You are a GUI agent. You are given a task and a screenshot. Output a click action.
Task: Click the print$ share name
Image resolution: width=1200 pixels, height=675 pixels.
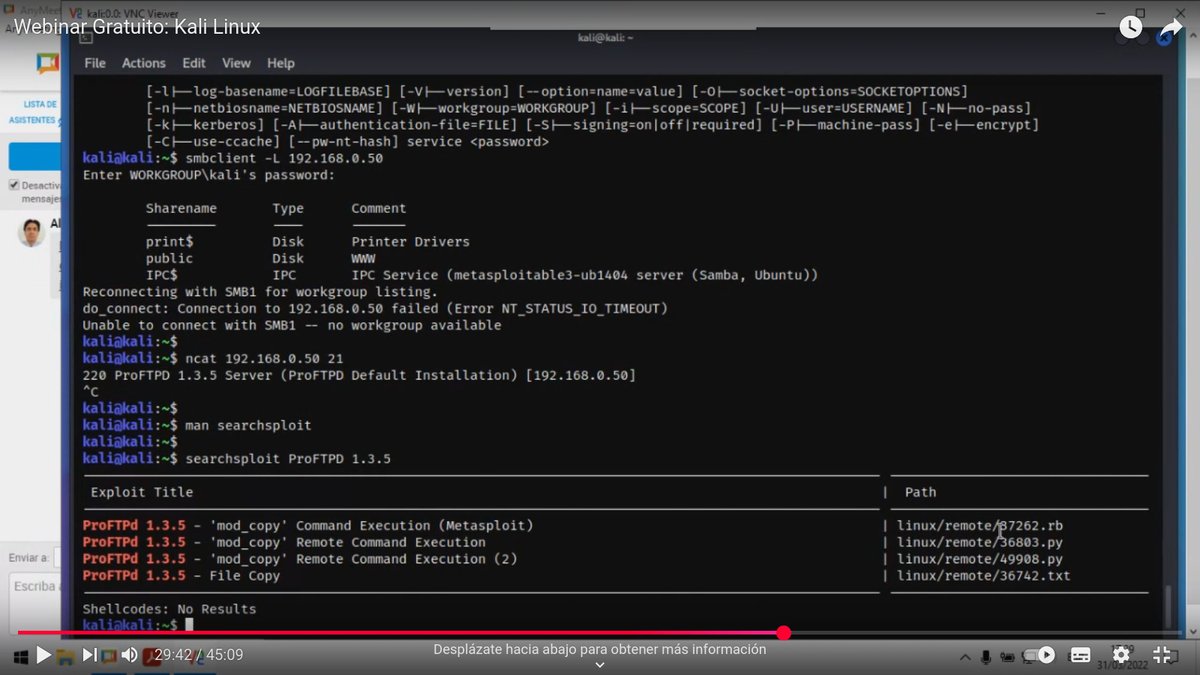tap(170, 242)
